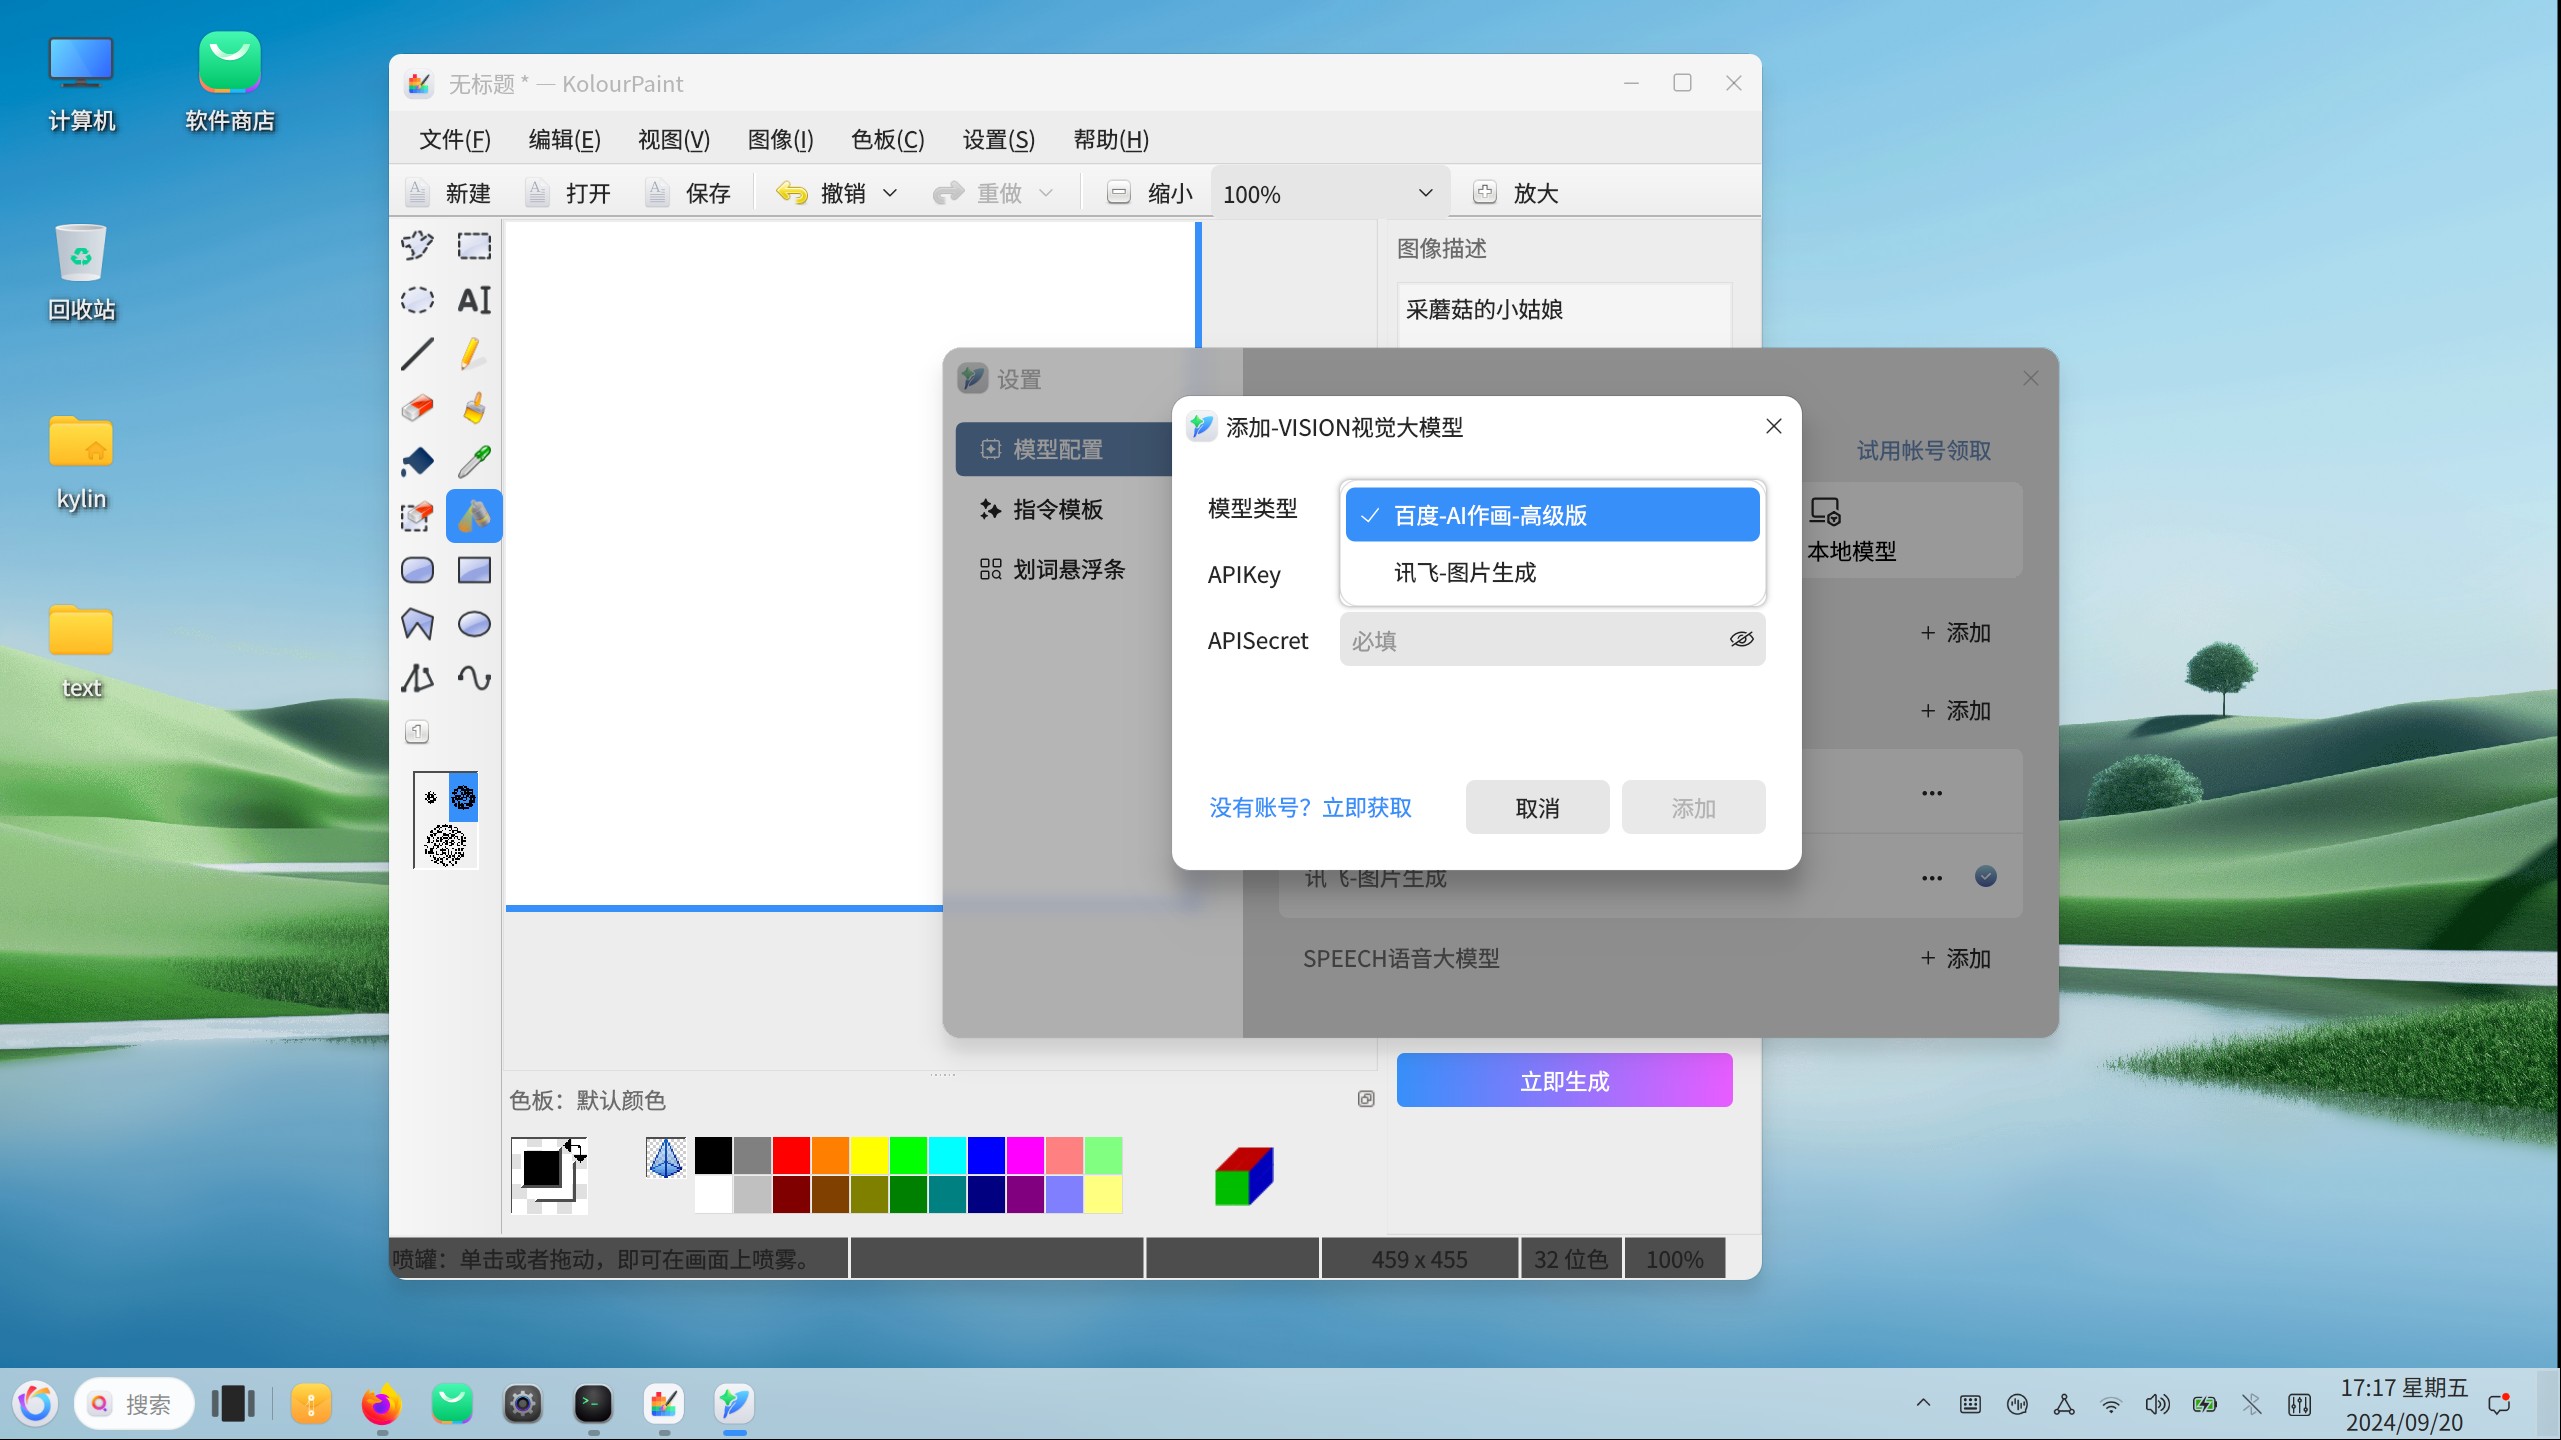Select the Flood Fill tool

417,462
